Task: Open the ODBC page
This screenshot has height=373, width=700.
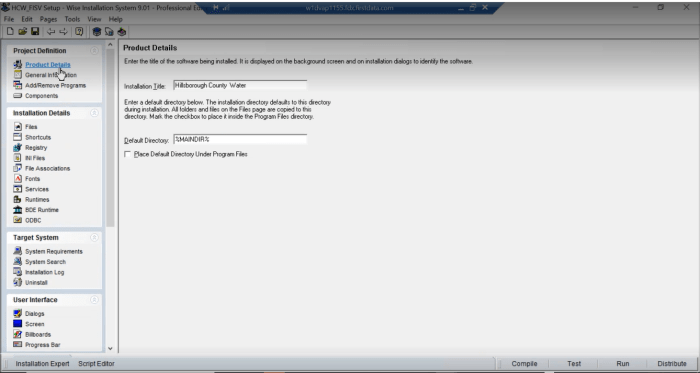Action: click(33, 220)
